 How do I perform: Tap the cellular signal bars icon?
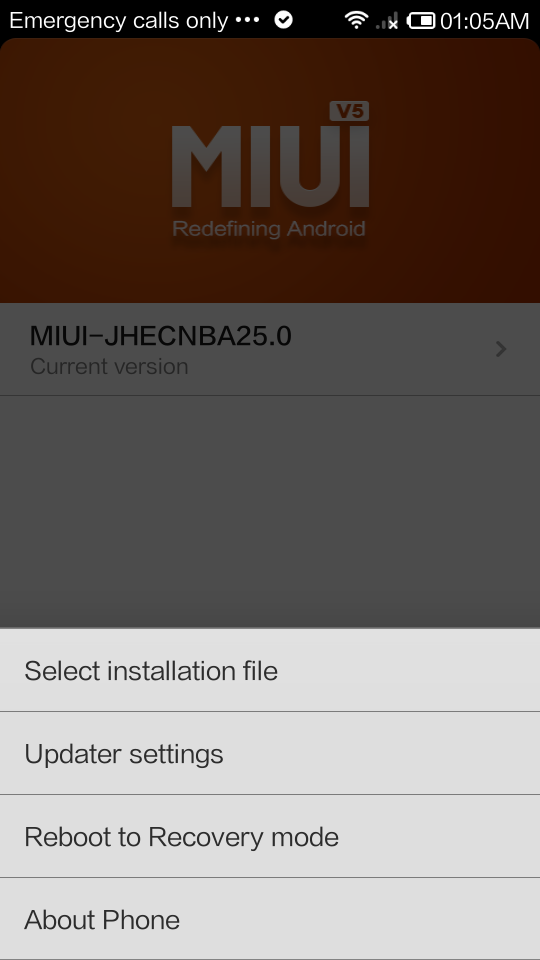click(386, 21)
